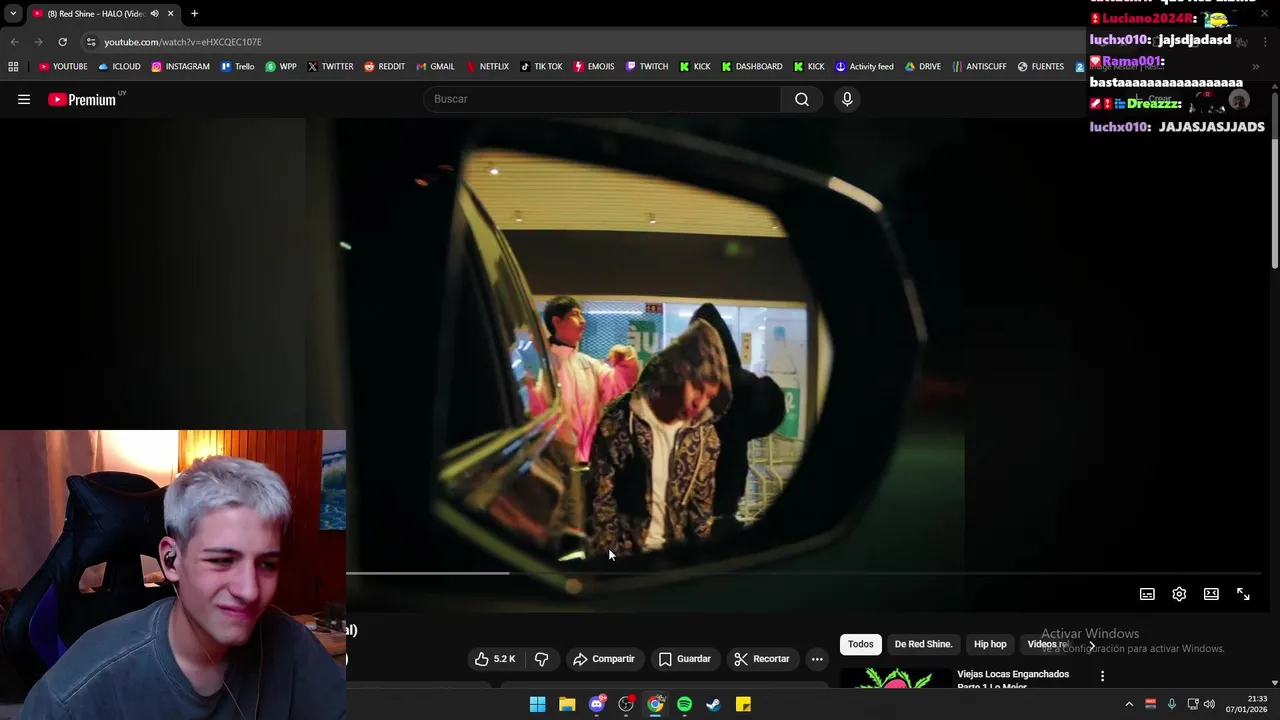Screen dimensions: 1280x720
Task: Go back to the previous page
Action: [14, 42]
